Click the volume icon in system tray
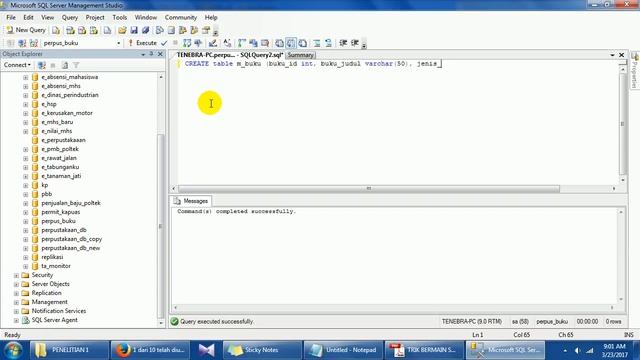This screenshot has width=640, height=360. coord(577,350)
